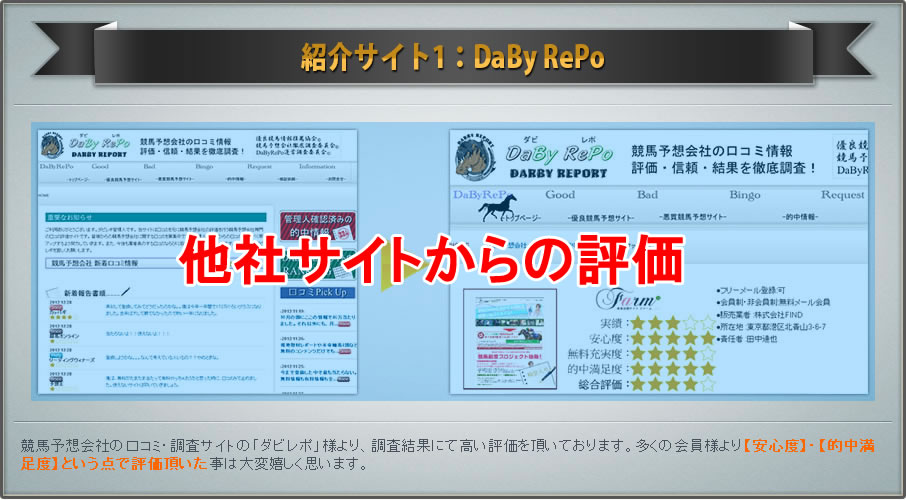Open the Bad tab in right screenshot
Image resolution: width=906 pixels, height=500 pixels.
coord(647,195)
